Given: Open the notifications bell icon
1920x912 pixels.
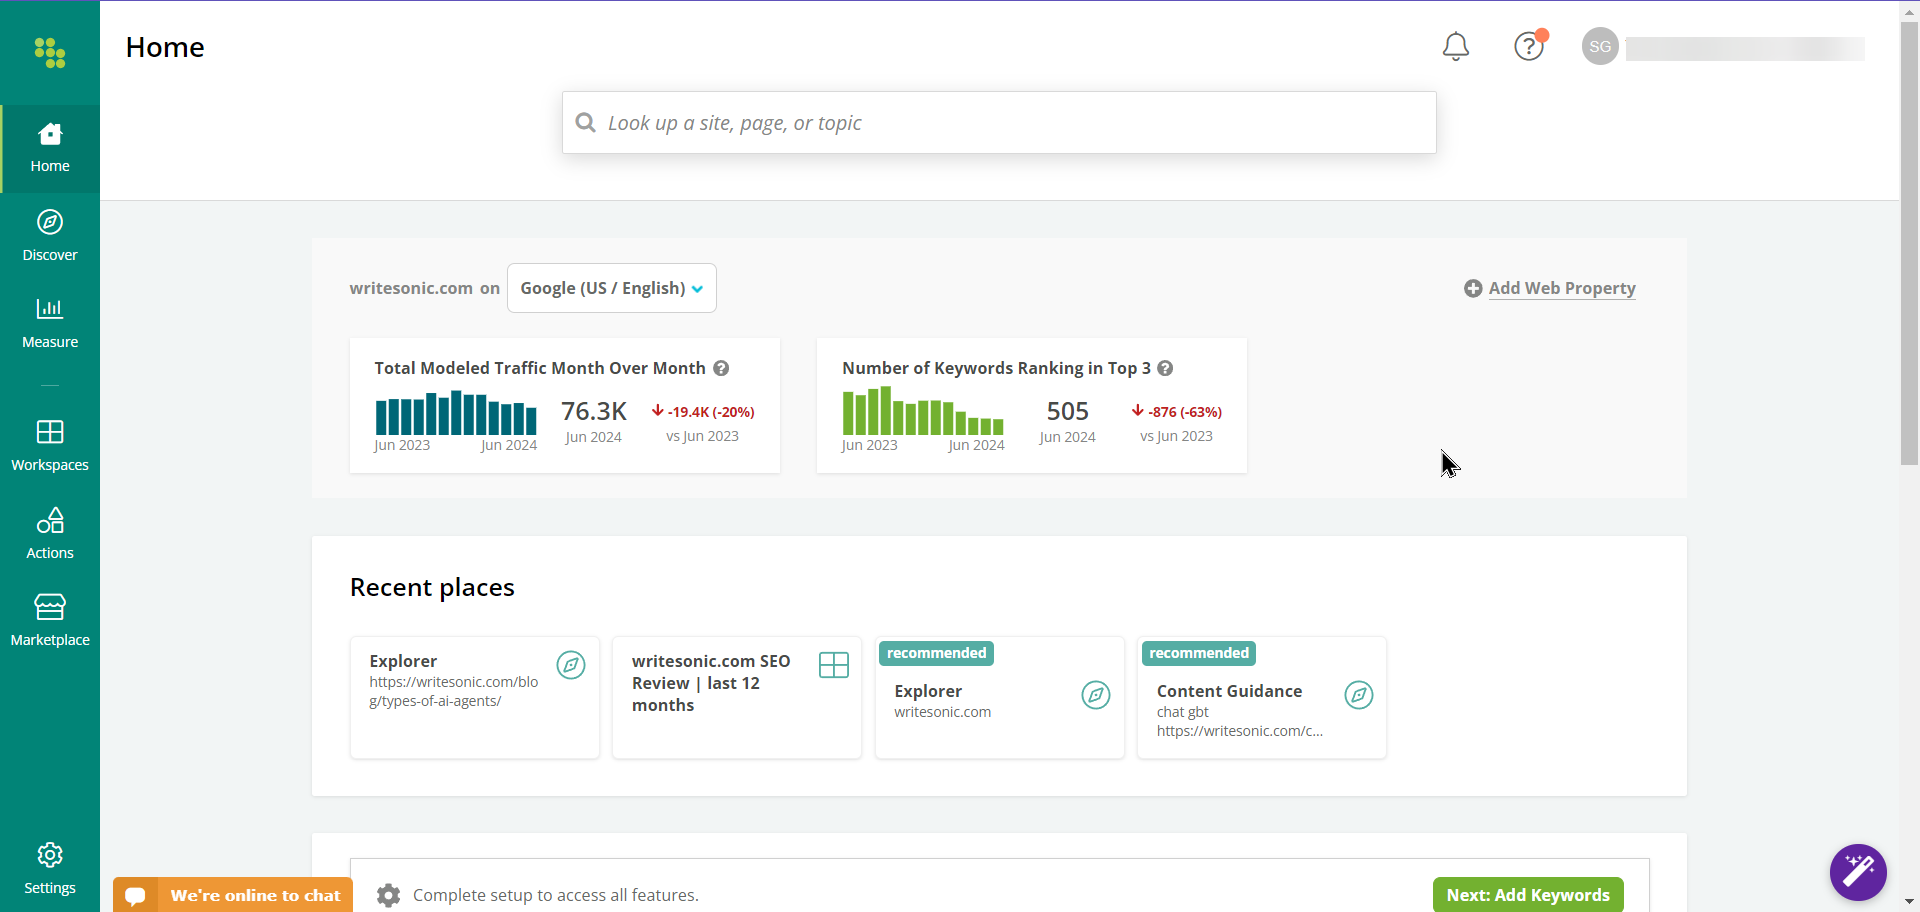Looking at the screenshot, I should 1456,46.
